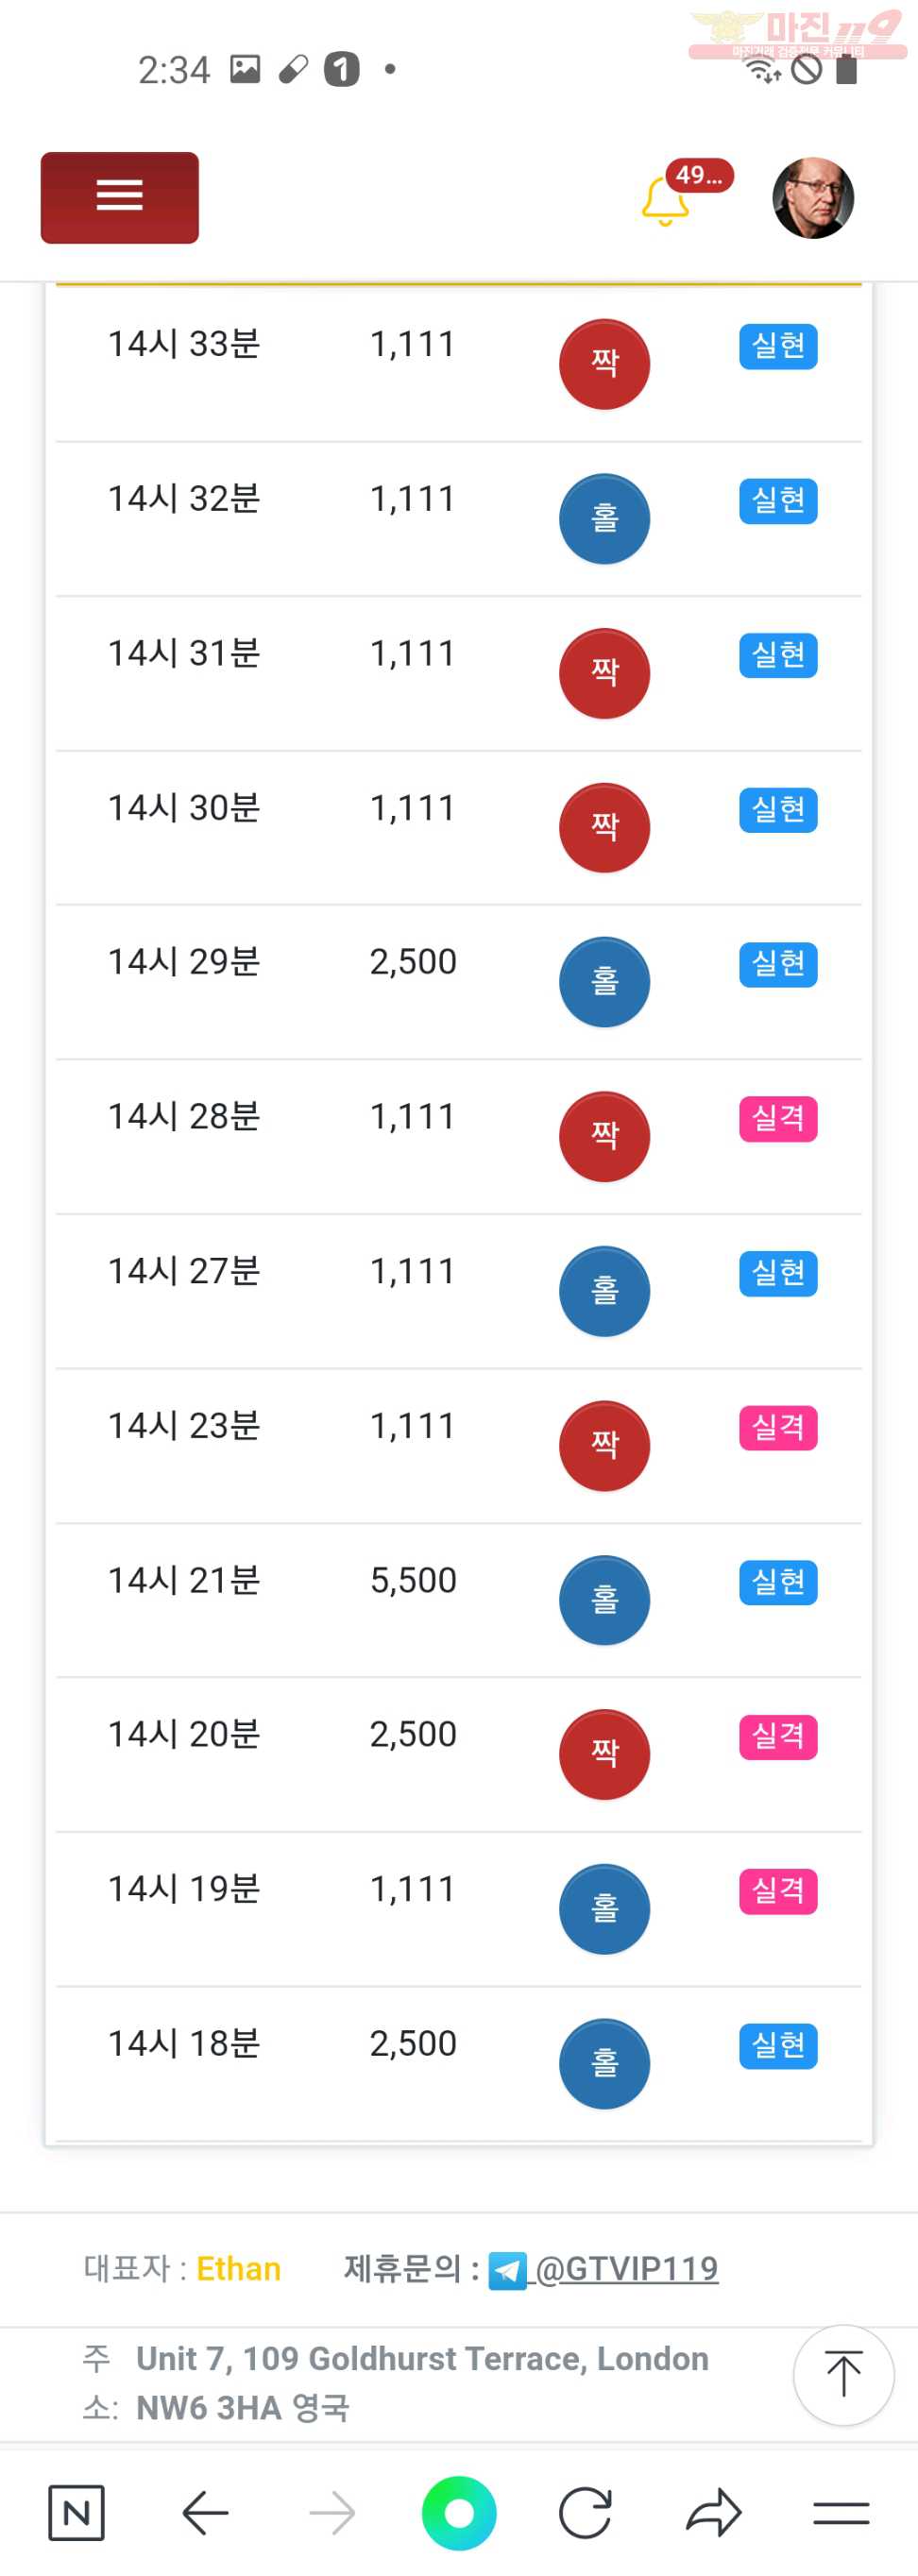Select the 14시 21분 row amount 5,500
The height and width of the screenshot is (2576, 918).
click(x=413, y=1579)
